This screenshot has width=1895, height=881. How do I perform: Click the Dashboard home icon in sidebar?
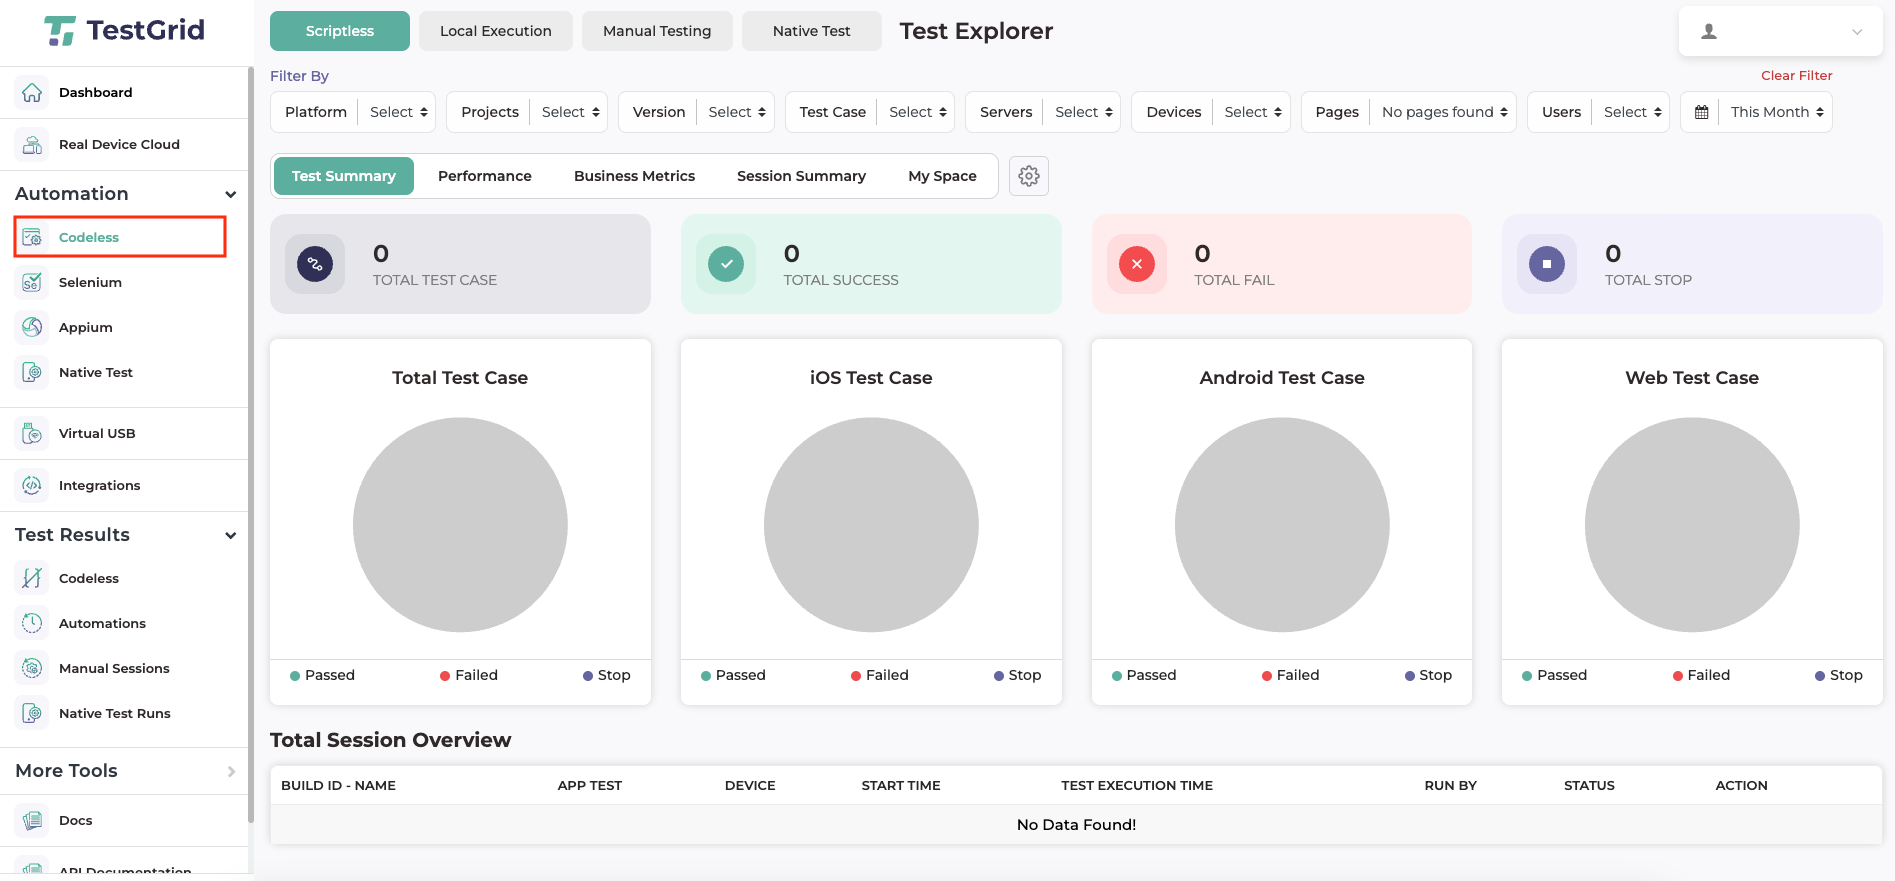32,93
